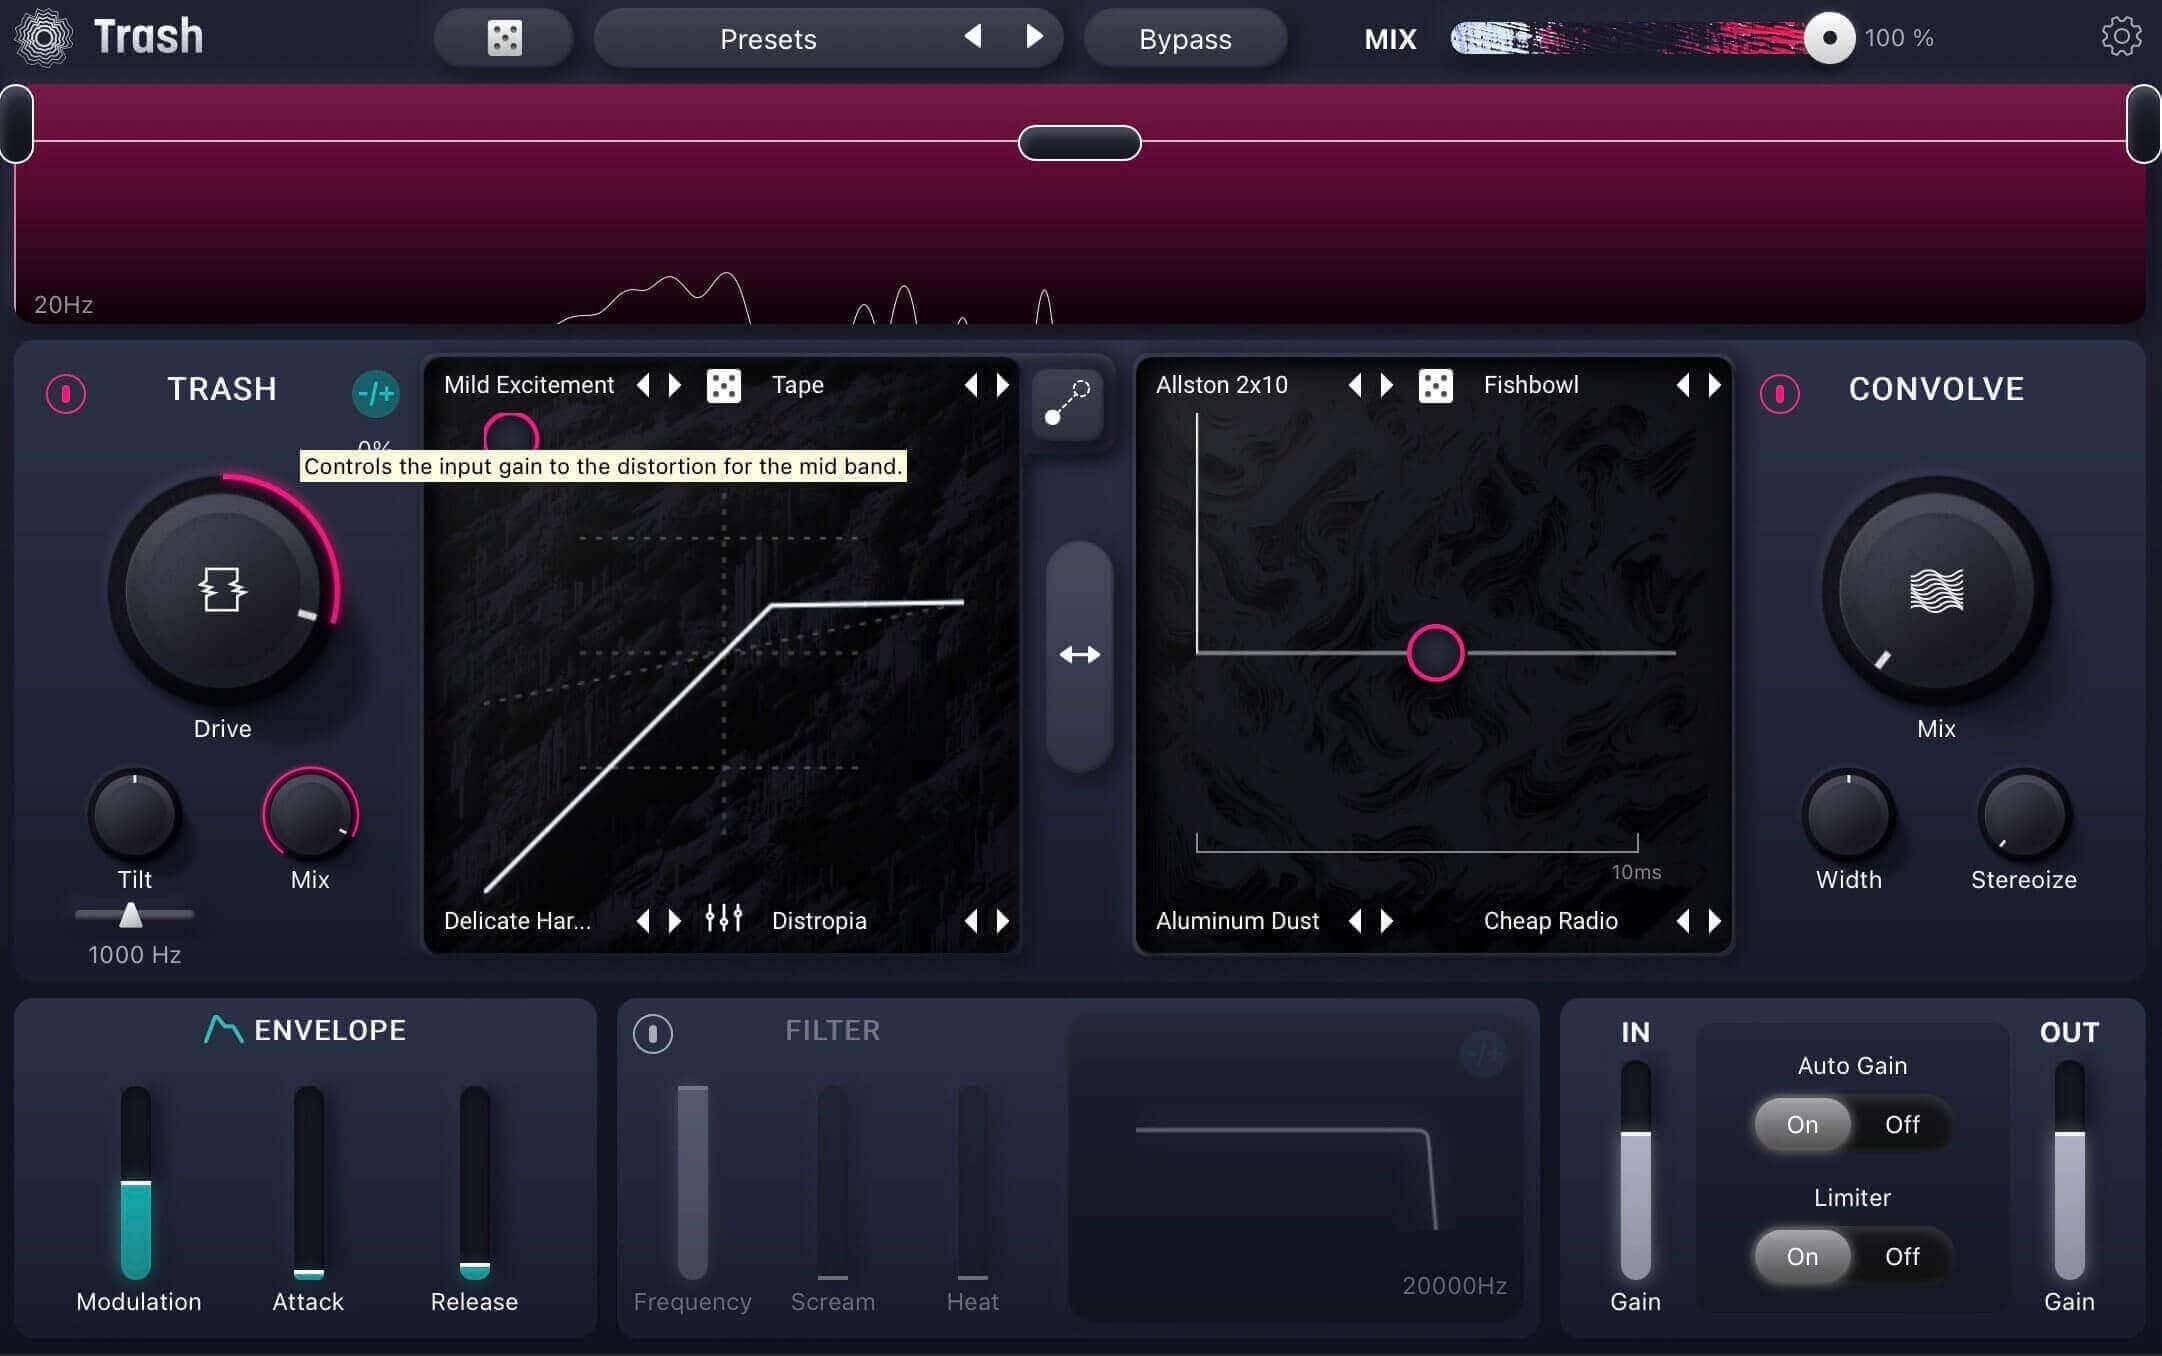The height and width of the screenshot is (1356, 2162).
Task: Click the envelope Modulation slider
Action: click(x=136, y=1182)
